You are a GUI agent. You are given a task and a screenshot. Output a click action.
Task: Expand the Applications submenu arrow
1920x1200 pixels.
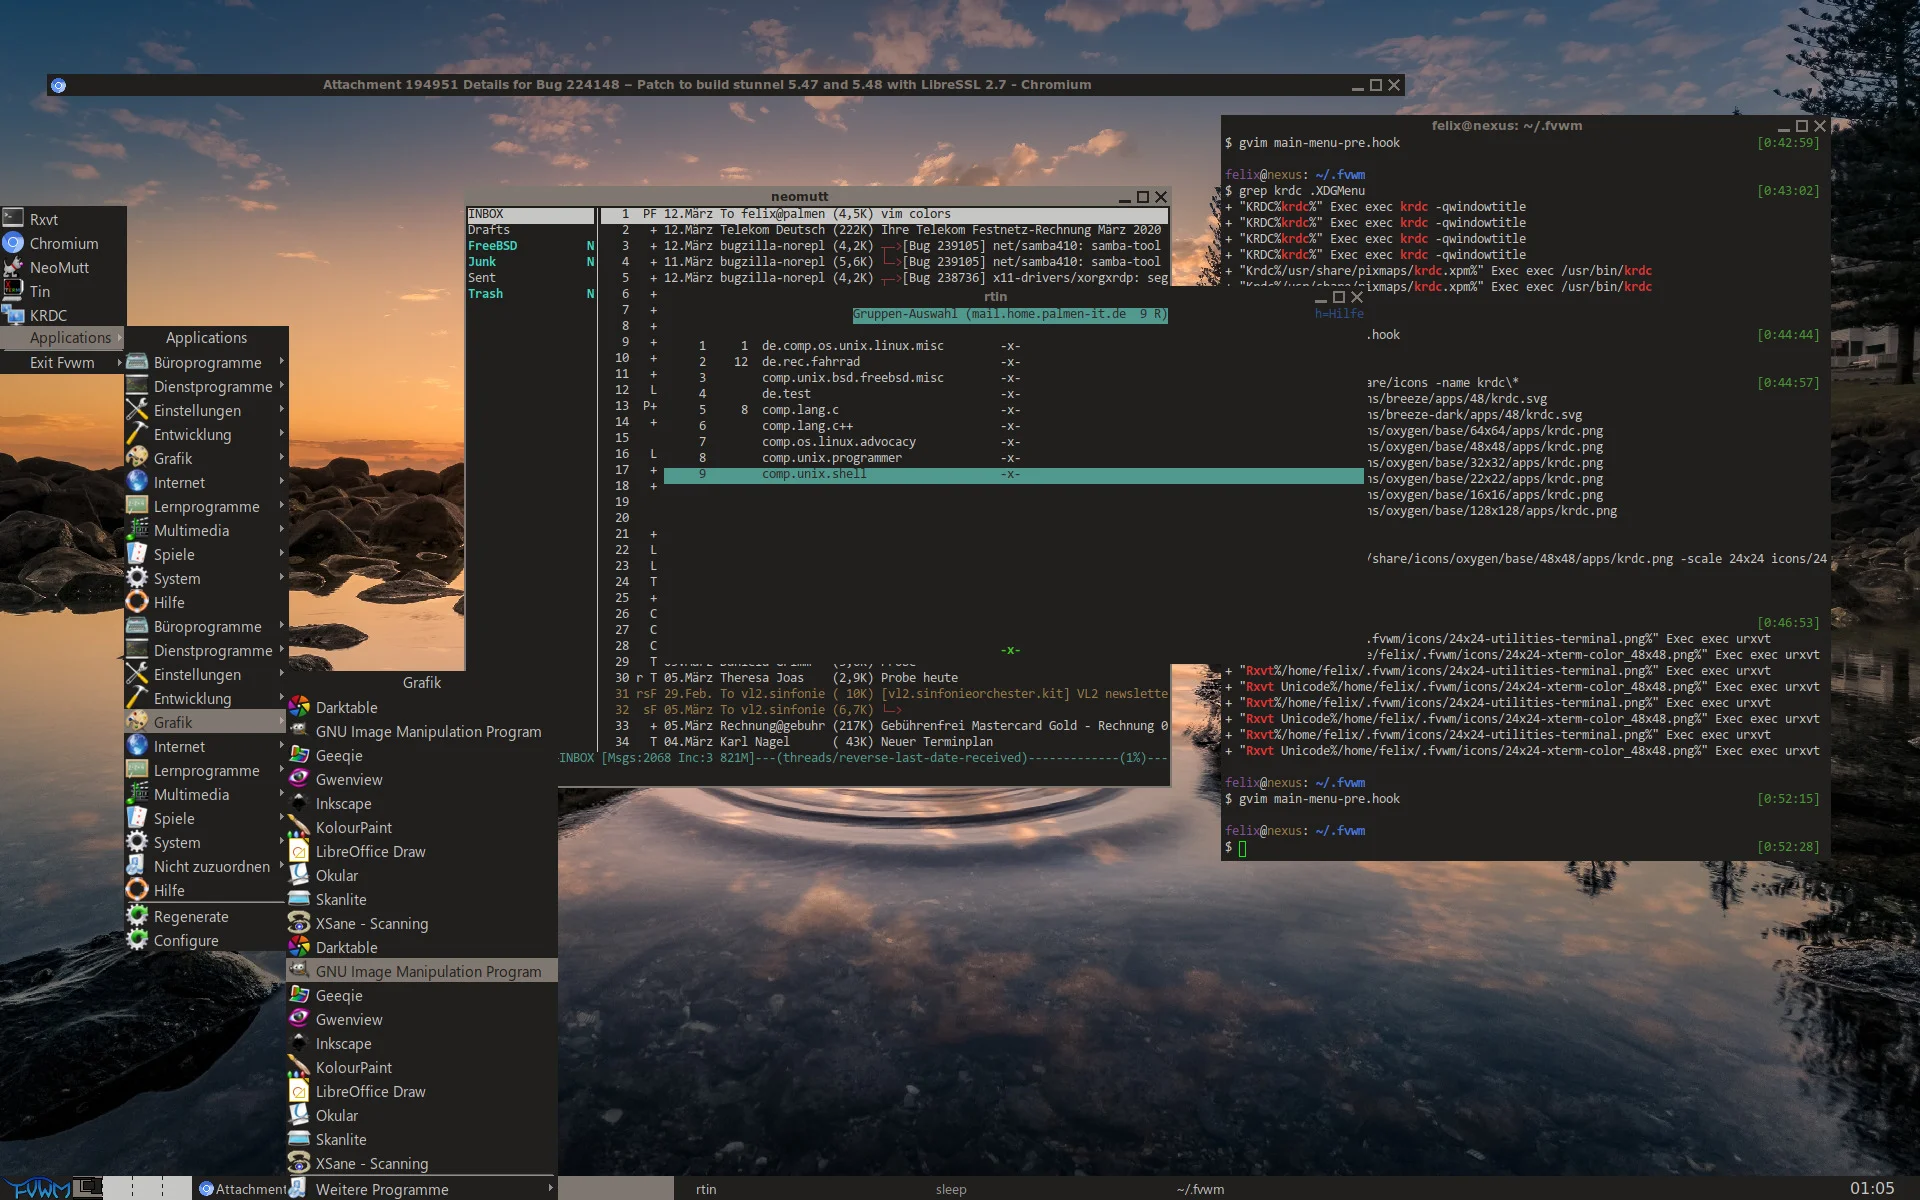(119, 338)
